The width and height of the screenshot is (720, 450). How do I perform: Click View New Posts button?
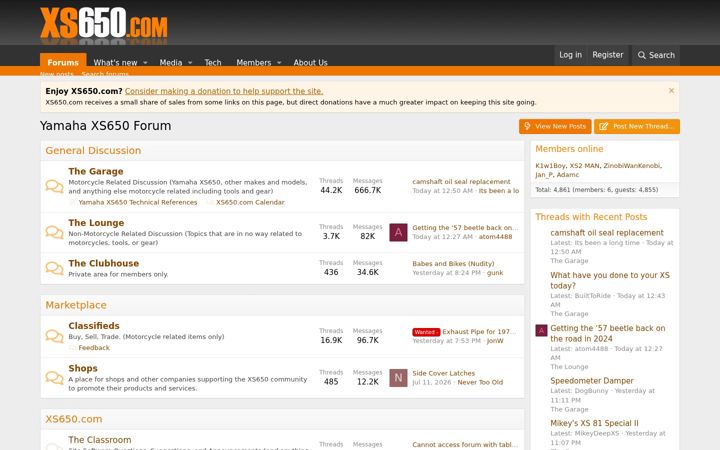(x=555, y=126)
